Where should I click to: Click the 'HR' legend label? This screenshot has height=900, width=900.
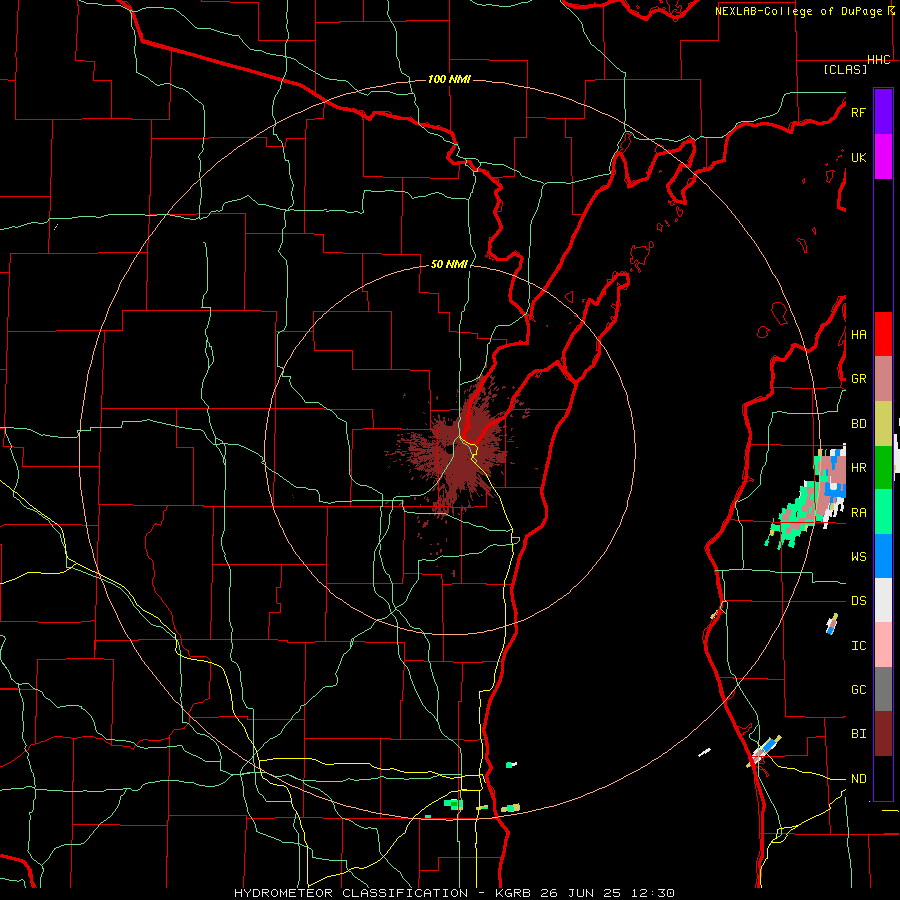click(x=858, y=468)
